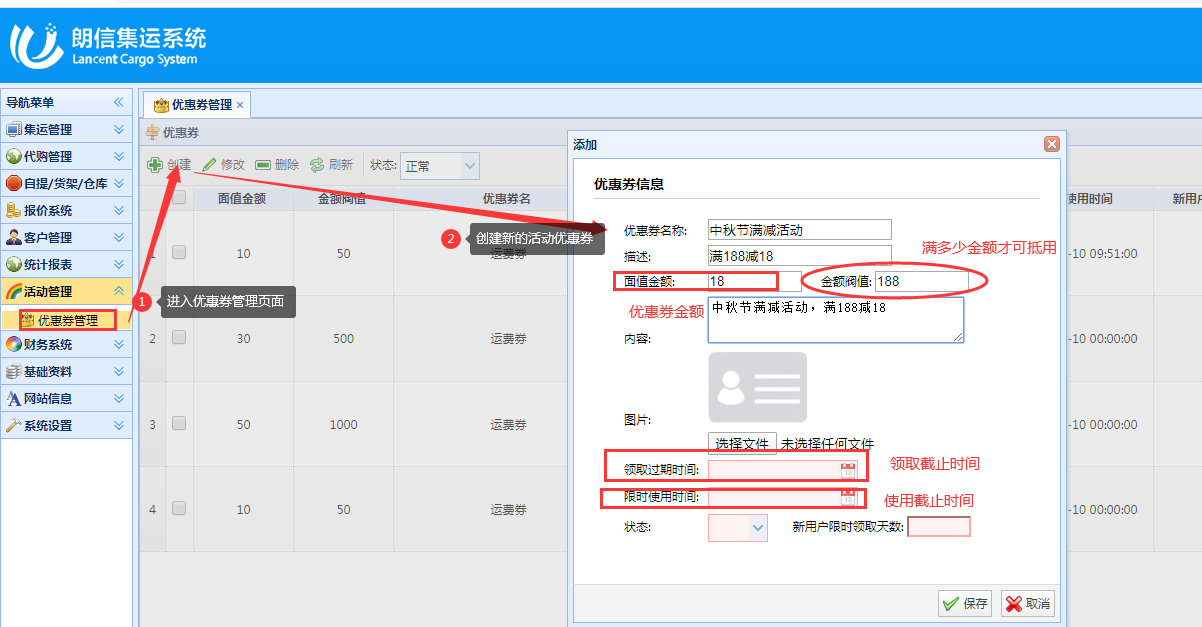Viewport: 1202px width, 627px height.
Task: Click the 创建 (create) plus icon
Action: [x=155, y=165]
